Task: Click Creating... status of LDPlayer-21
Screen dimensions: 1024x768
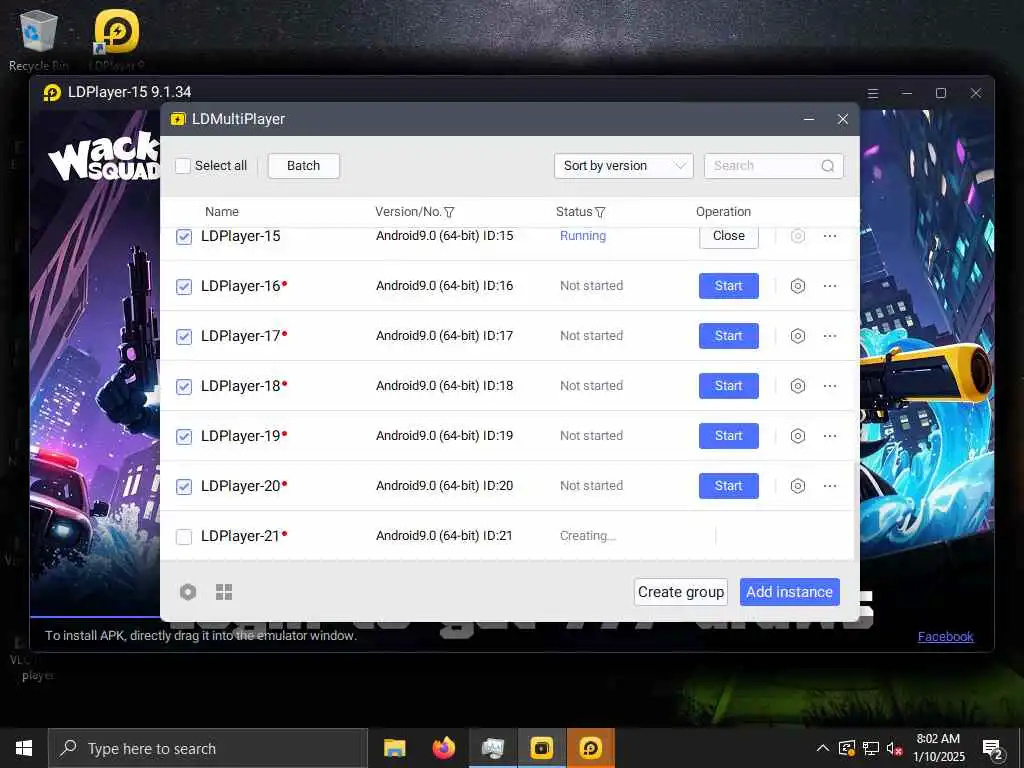Action: (587, 536)
